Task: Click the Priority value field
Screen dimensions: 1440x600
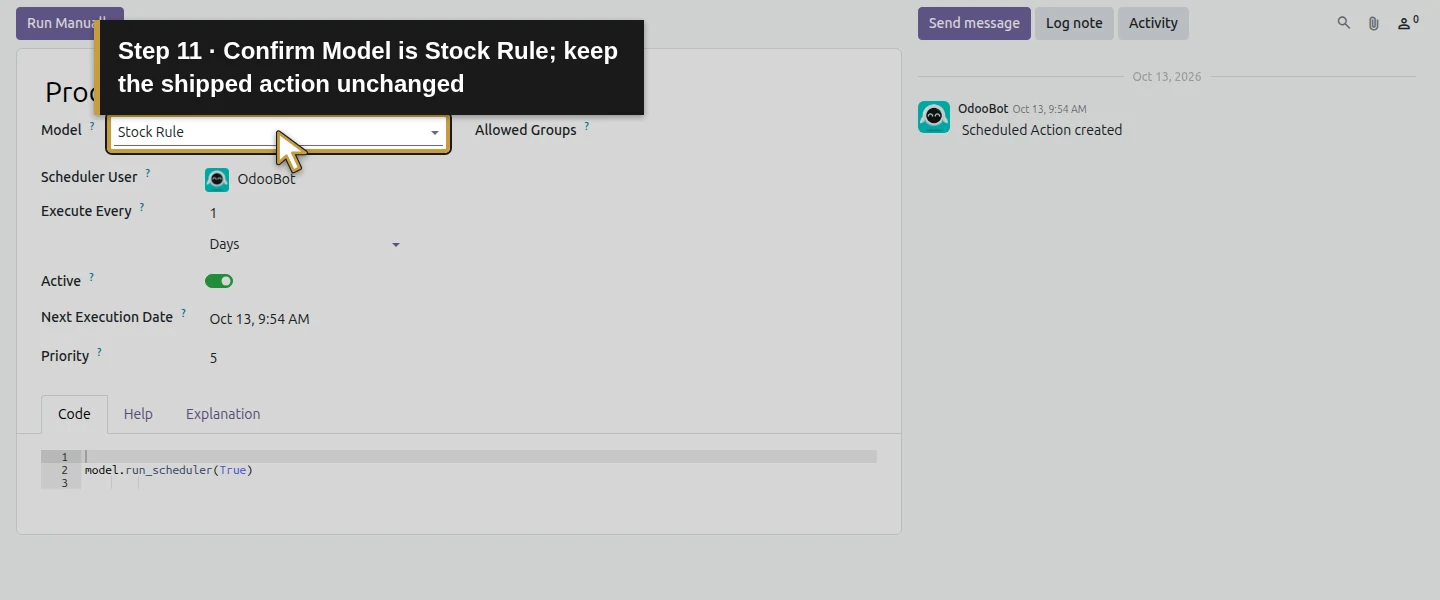Action: tap(305, 357)
